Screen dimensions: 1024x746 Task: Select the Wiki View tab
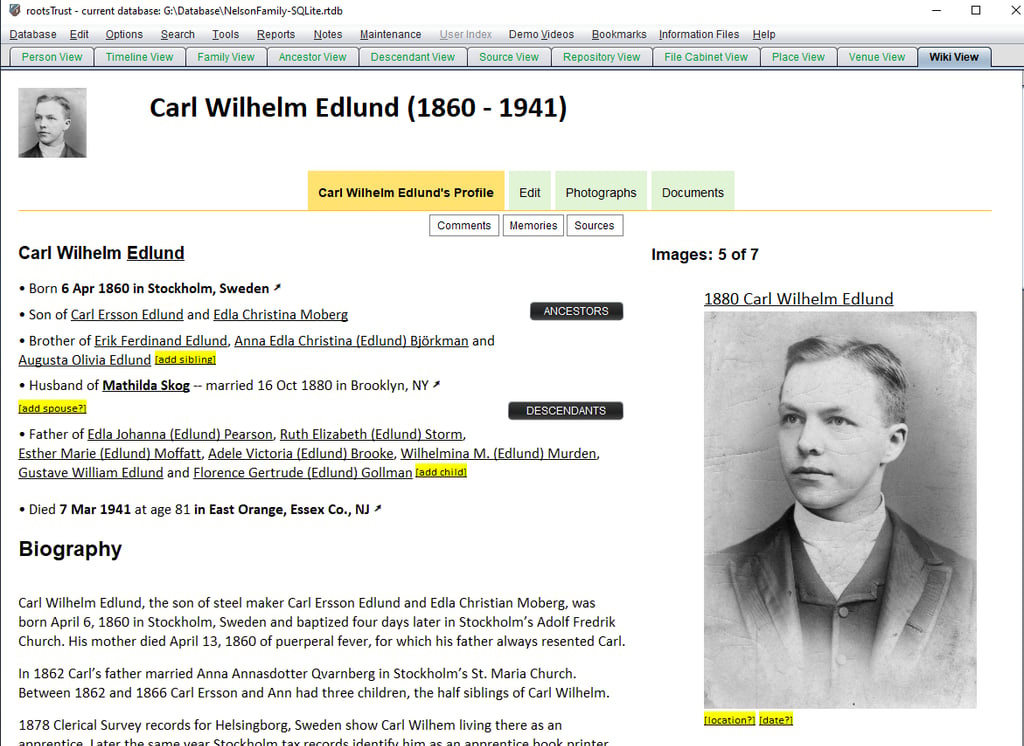click(x=954, y=57)
